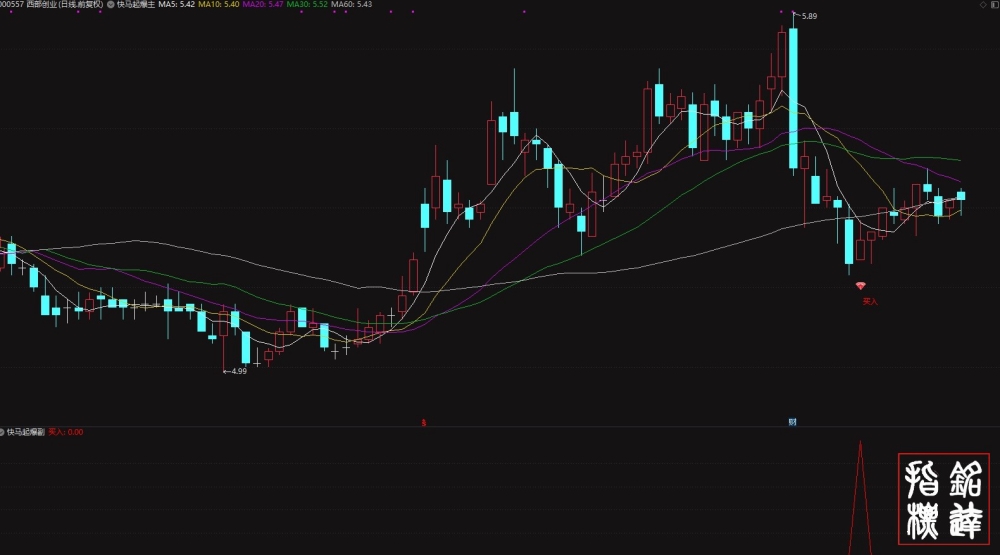Click the 买入: 0.00 value readout
This screenshot has width=1000, height=555.
66,432
